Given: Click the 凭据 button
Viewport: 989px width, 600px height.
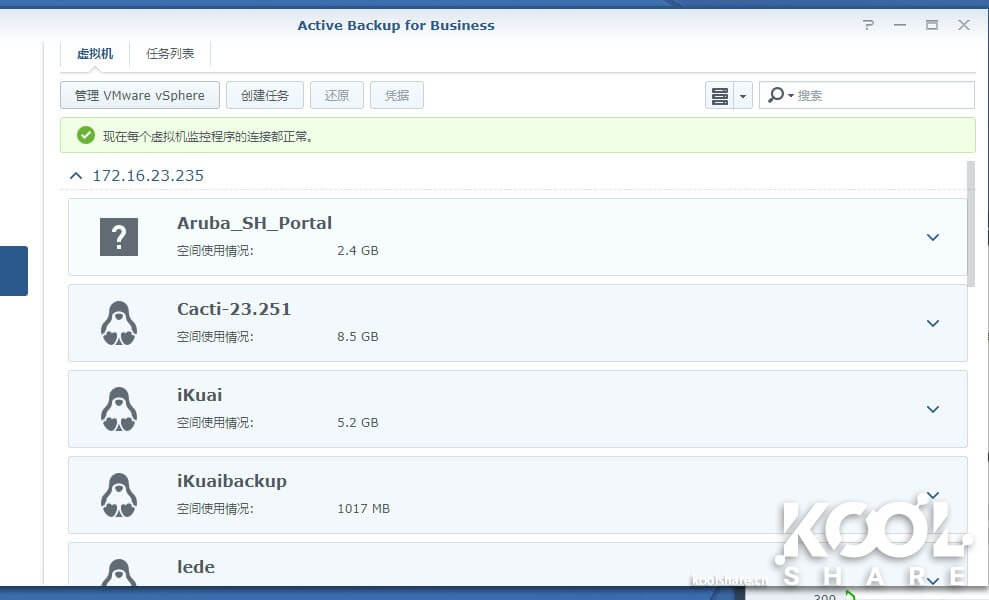Looking at the screenshot, I should [x=397, y=95].
